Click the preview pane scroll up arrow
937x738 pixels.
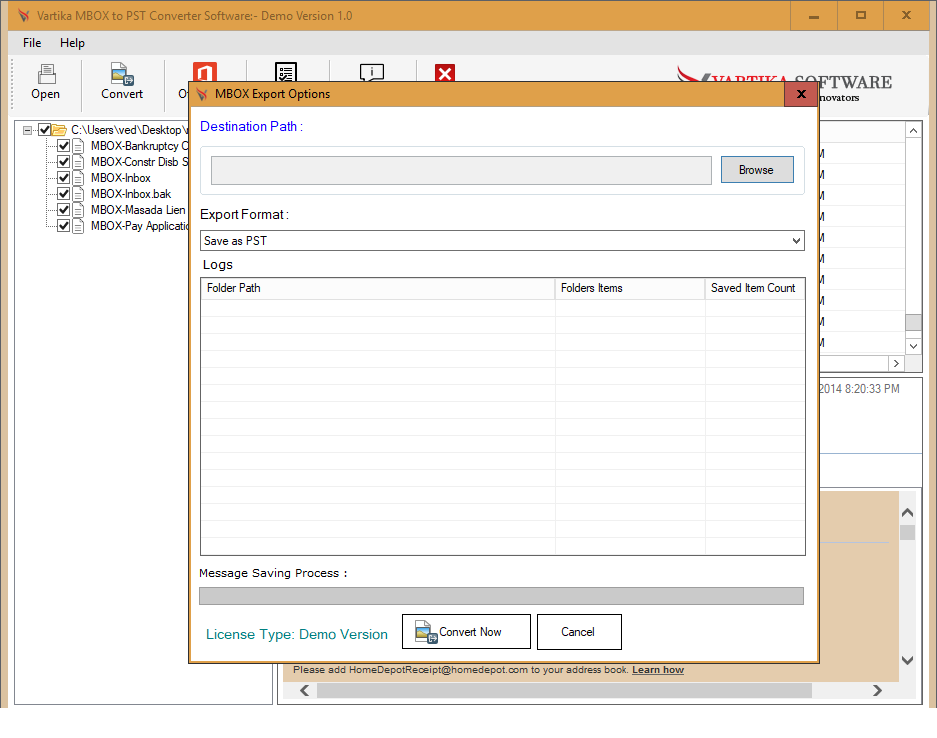pyautogui.click(x=907, y=513)
